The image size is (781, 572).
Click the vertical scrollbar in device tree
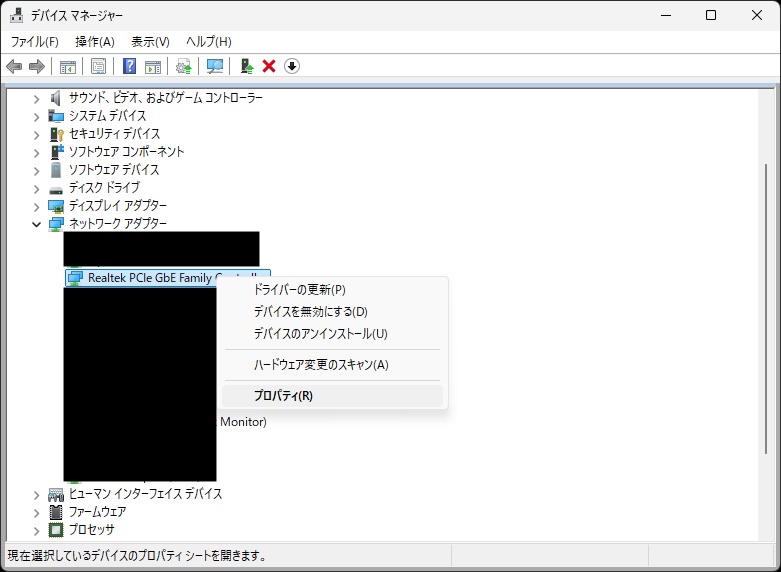[x=768, y=300]
